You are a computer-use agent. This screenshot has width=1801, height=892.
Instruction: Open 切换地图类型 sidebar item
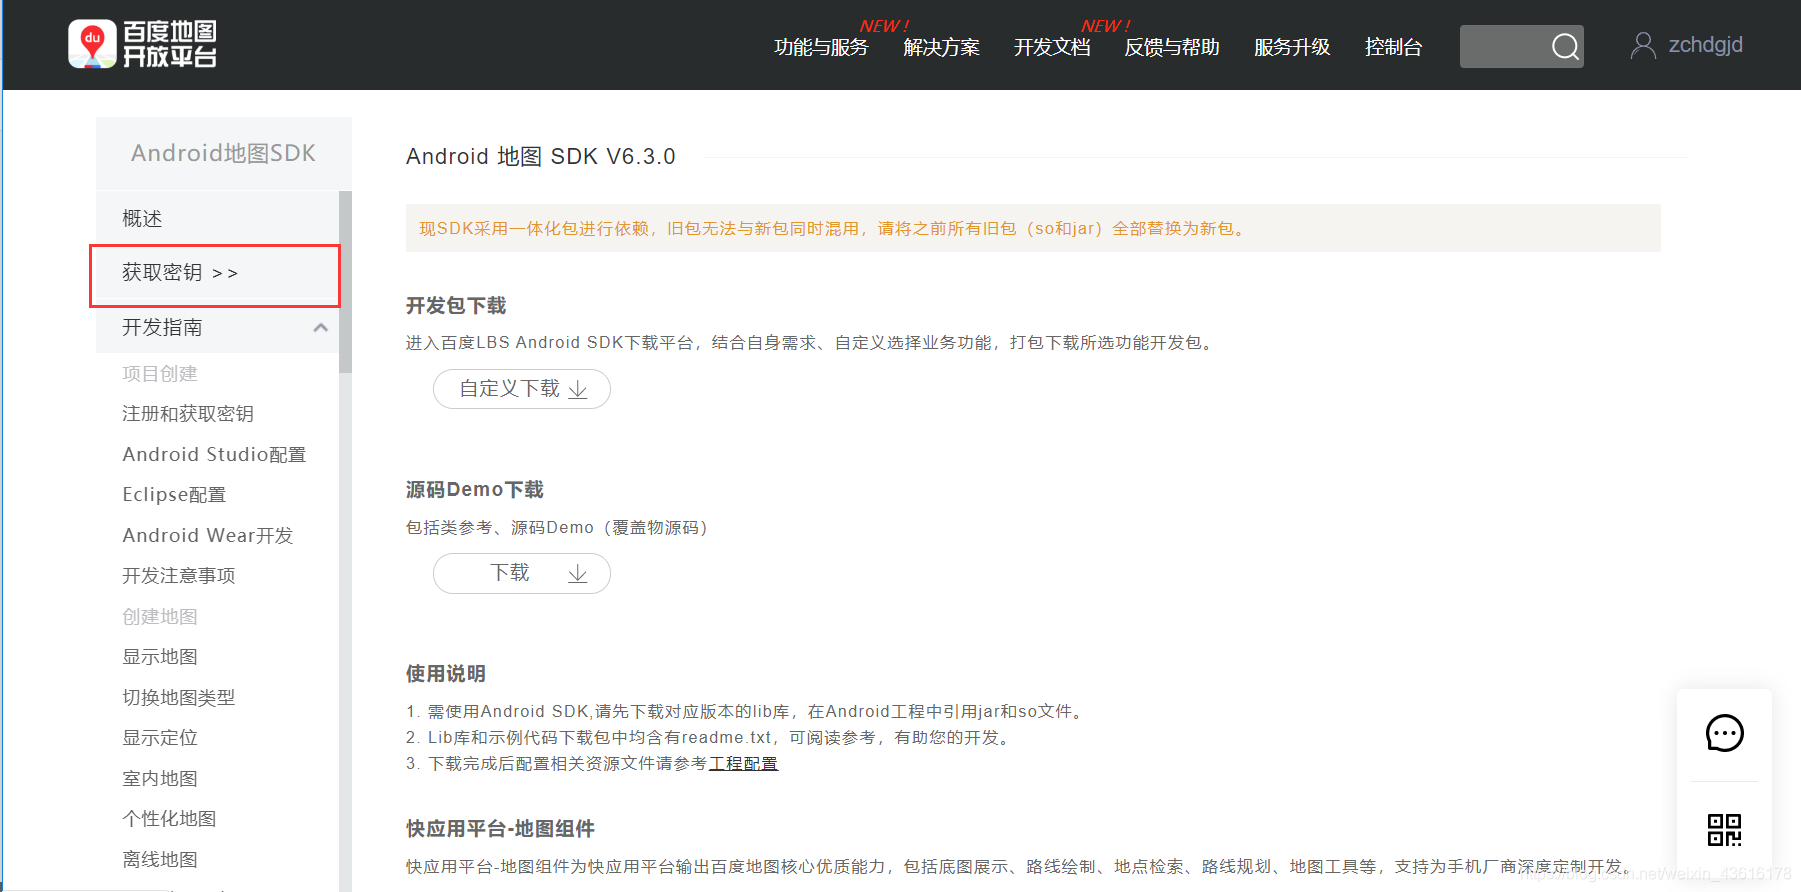[x=179, y=697]
